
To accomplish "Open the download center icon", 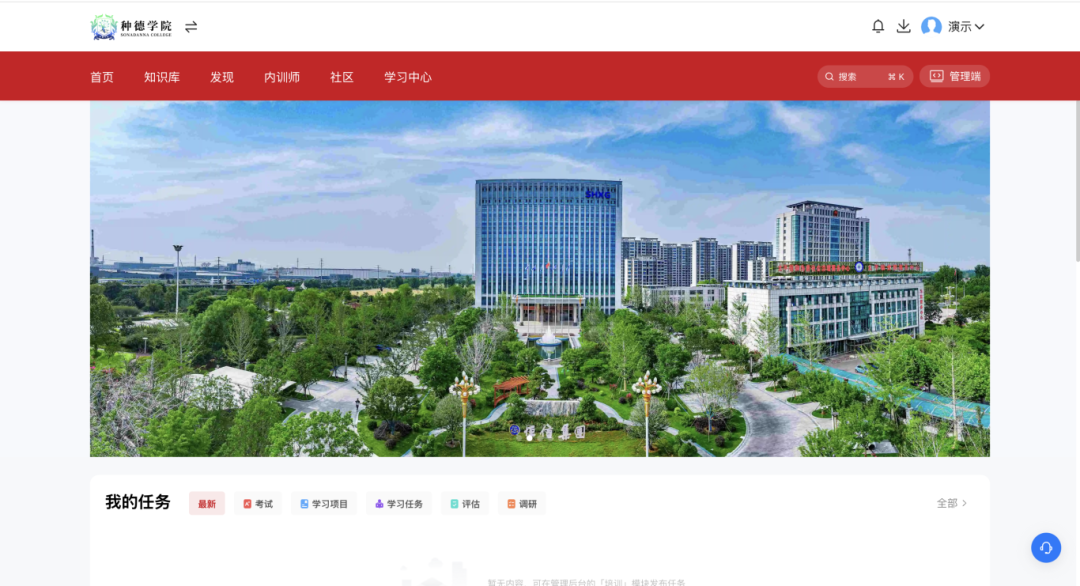I will click(903, 27).
